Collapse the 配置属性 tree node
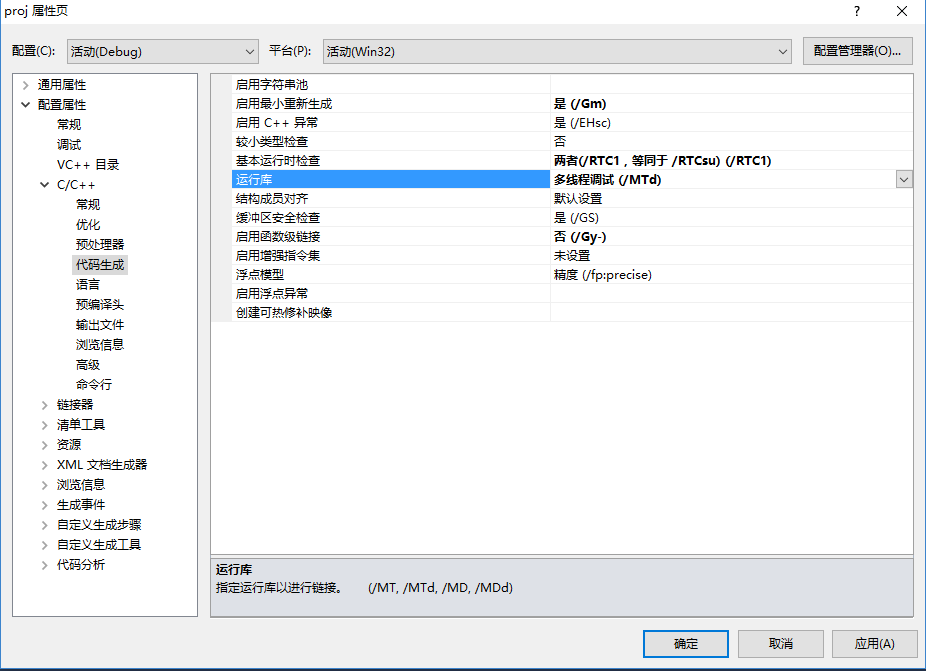926x671 pixels. 24,104
